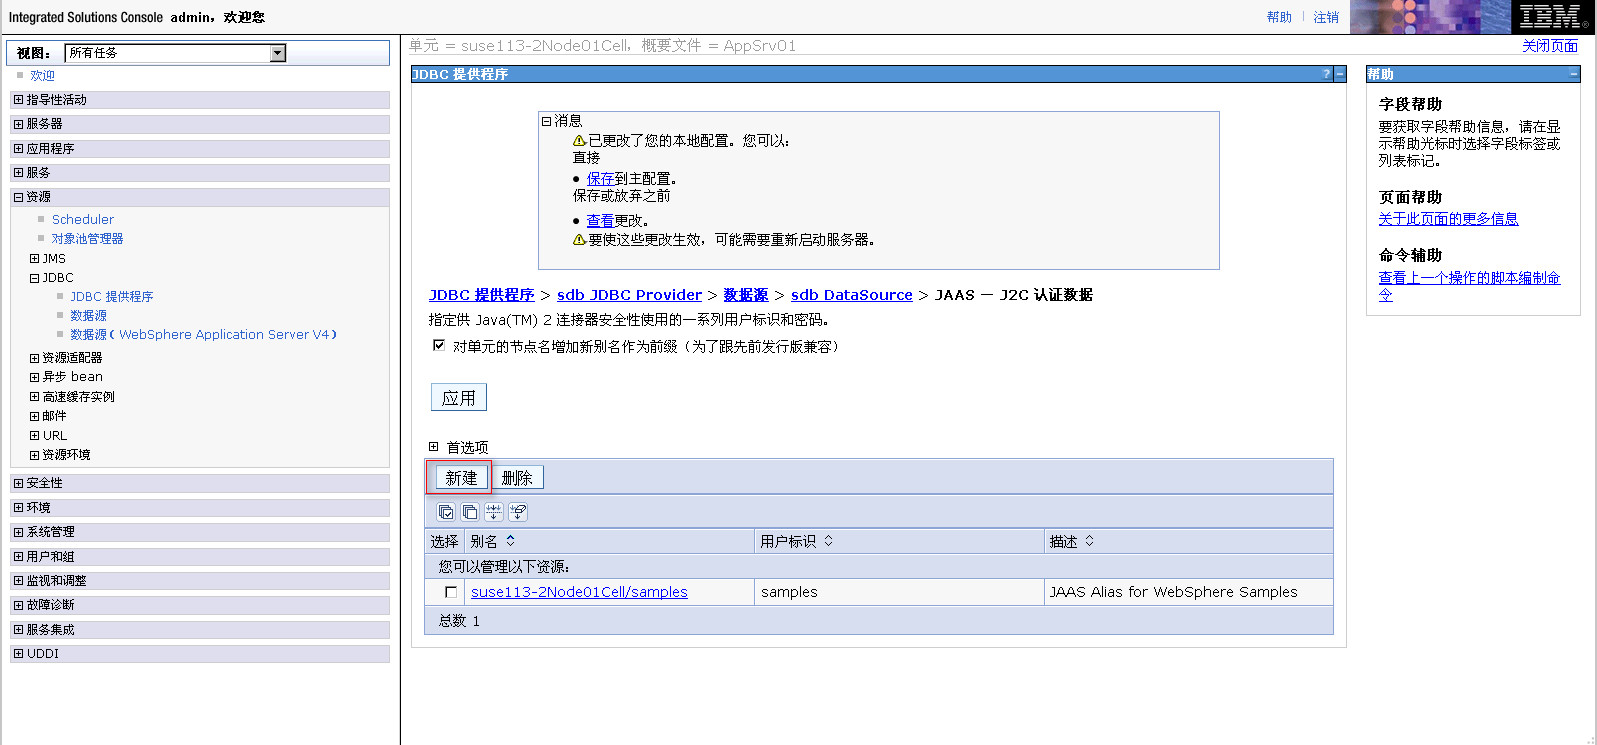Viewport: 1597px width, 745px height.
Task: Click the 关闭页面 link
Action: coord(1550,46)
